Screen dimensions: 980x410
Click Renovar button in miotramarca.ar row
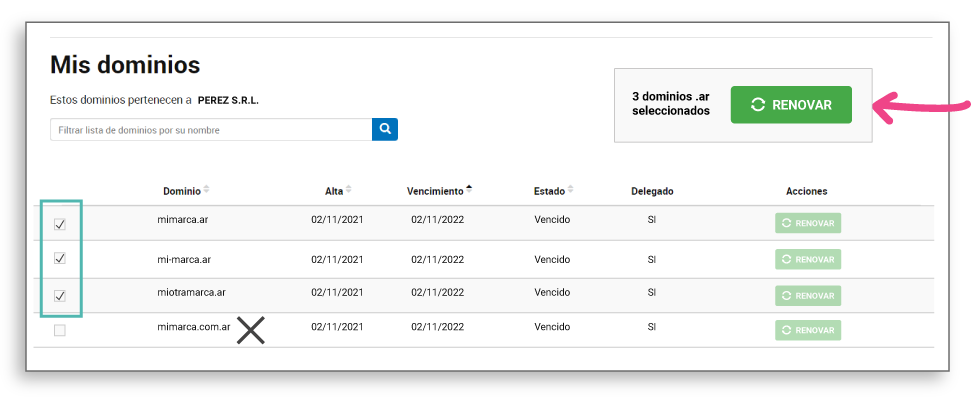807,295
